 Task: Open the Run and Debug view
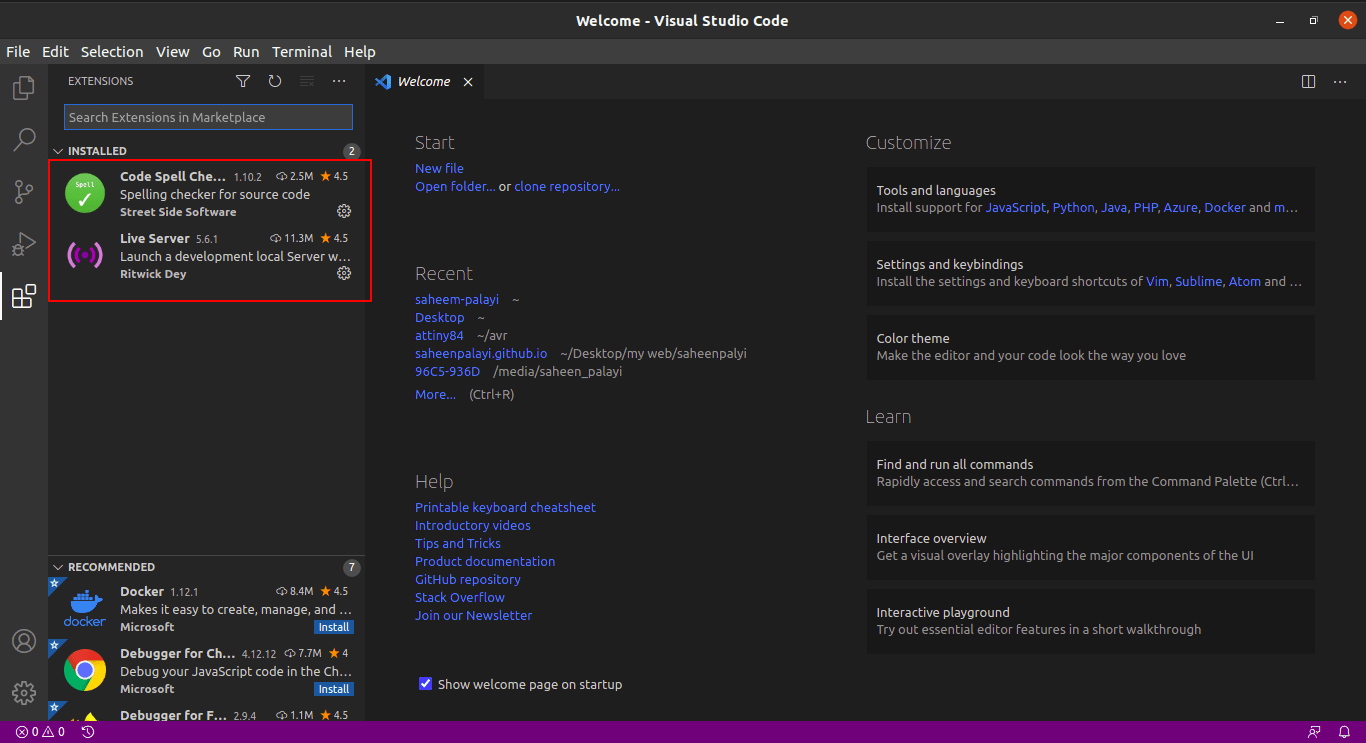(x=24, y=244)
